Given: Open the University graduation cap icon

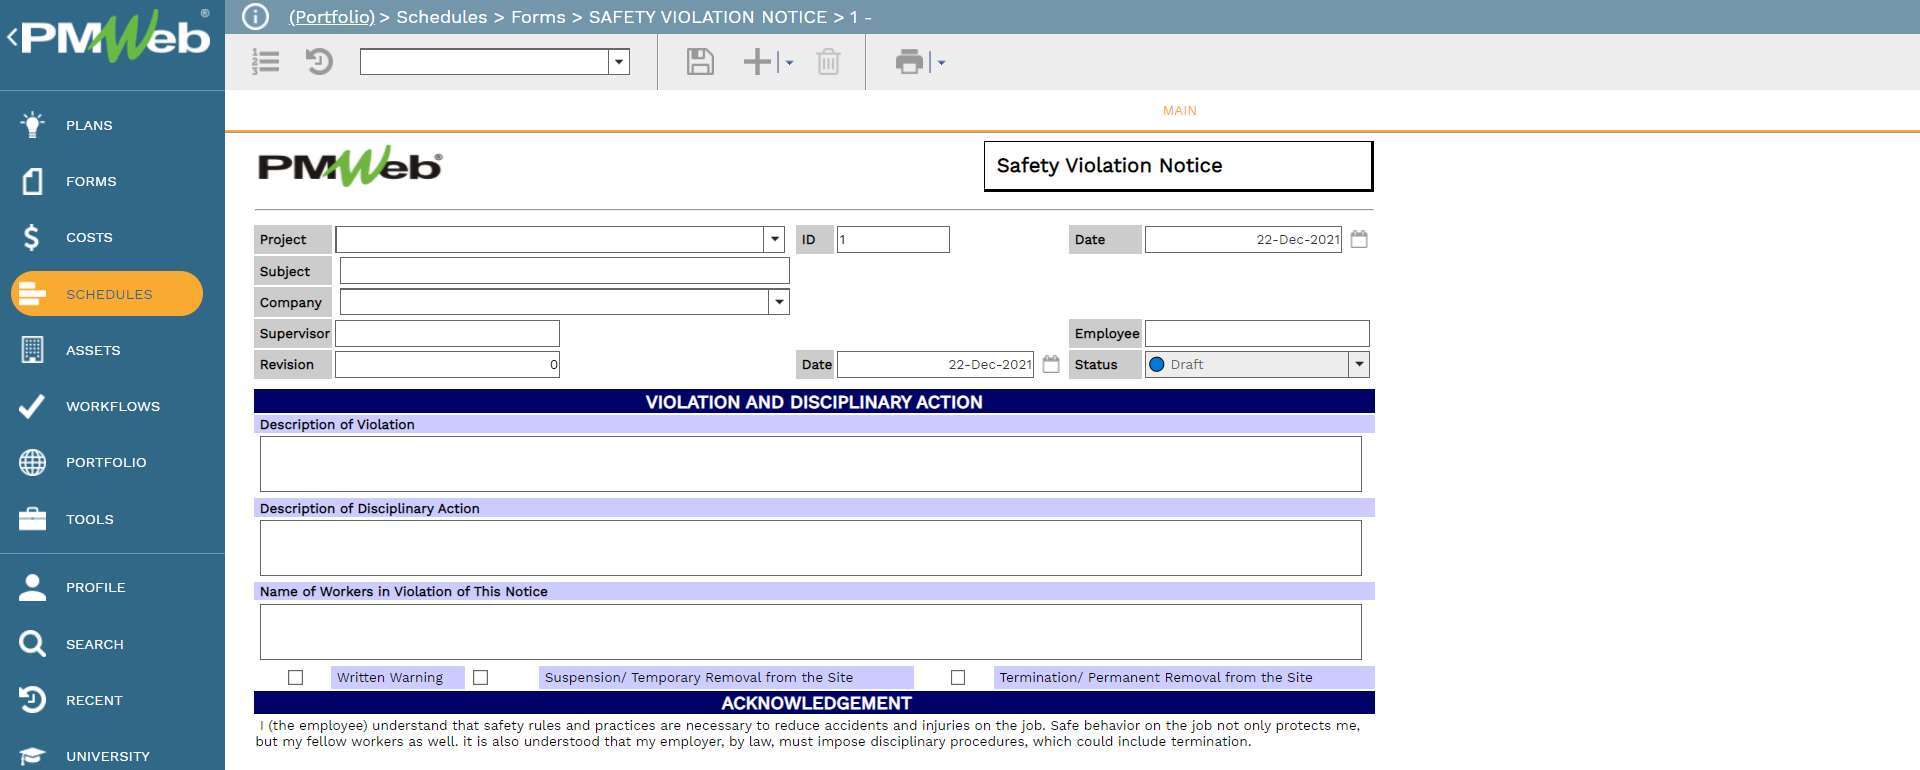Looking at the screenshot, I should 32,756.
